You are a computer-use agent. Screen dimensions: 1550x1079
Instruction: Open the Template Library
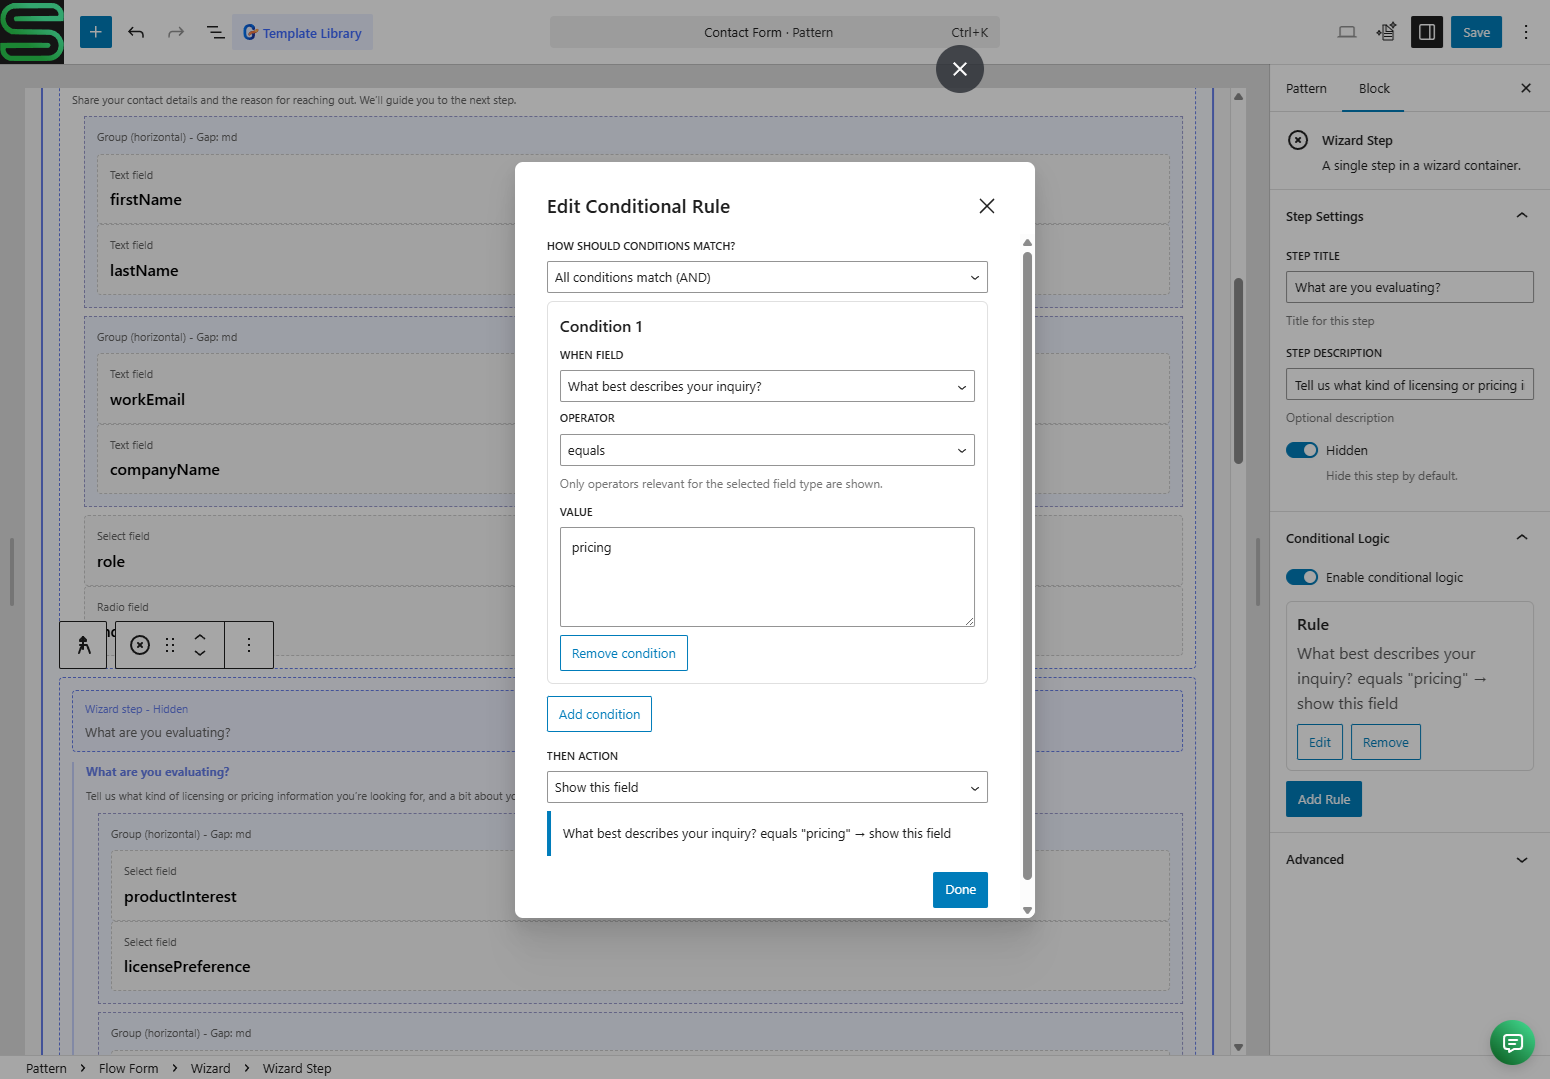pos(303,32)
